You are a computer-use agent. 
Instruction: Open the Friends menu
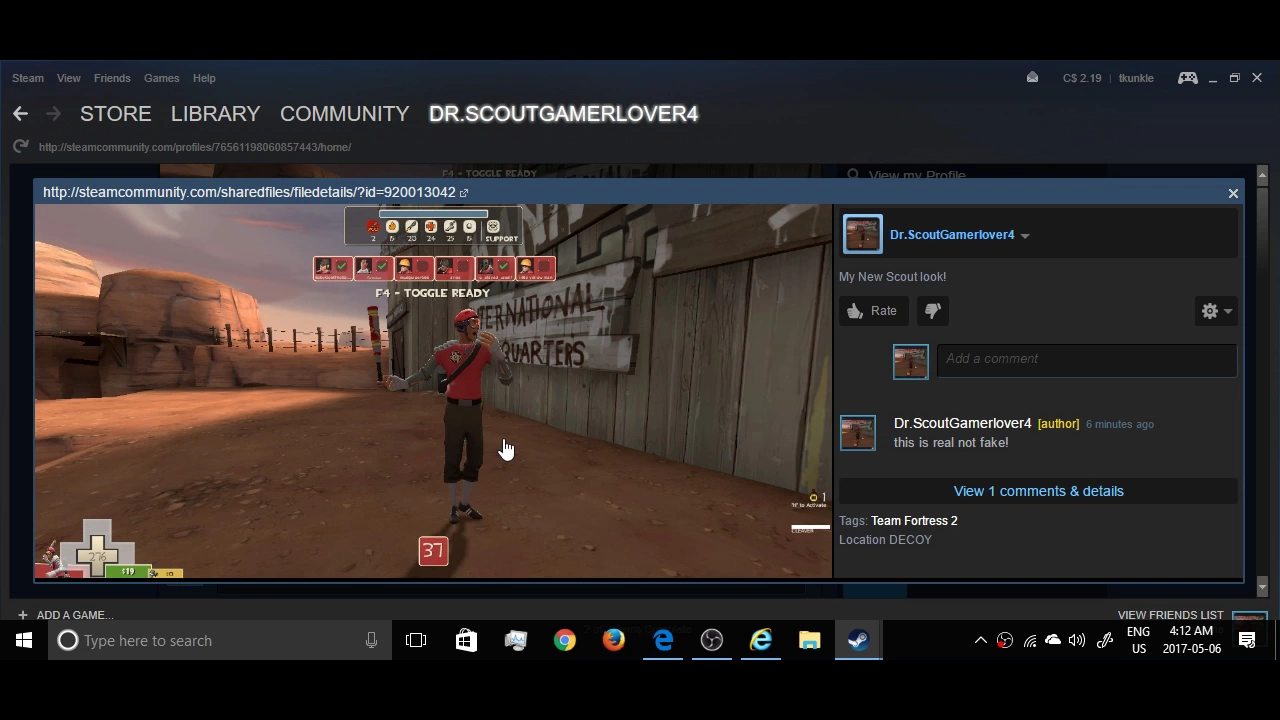click(112, 78)
